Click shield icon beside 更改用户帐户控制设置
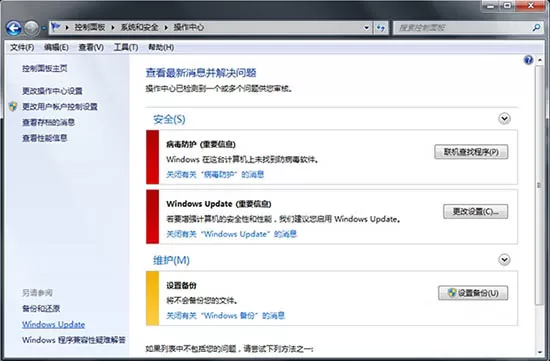This screenshot has width=550, height=361. [13, 107]
